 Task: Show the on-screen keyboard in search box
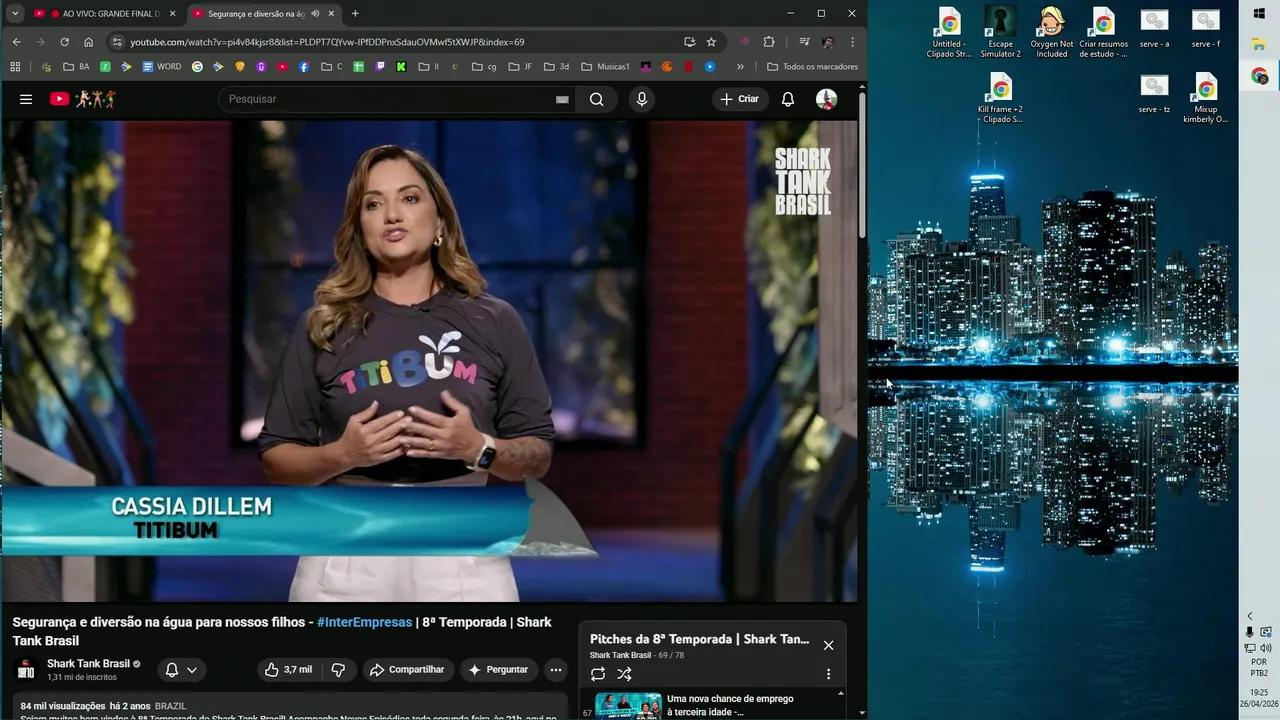[x=562, y=99]
